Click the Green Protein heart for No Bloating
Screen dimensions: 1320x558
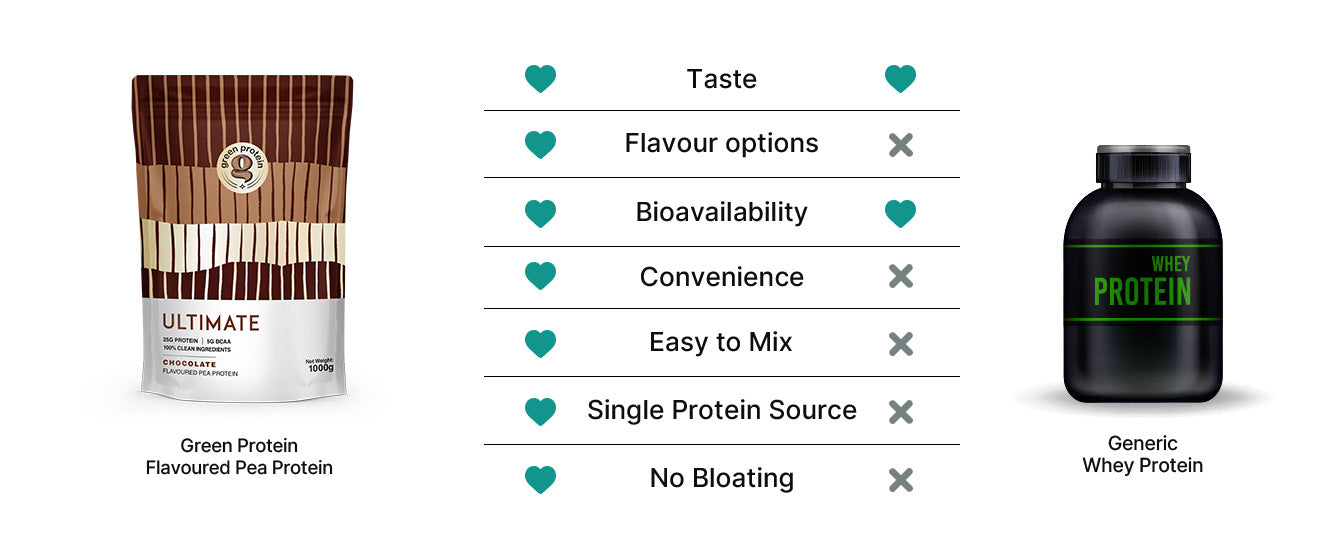coord(540,480)
